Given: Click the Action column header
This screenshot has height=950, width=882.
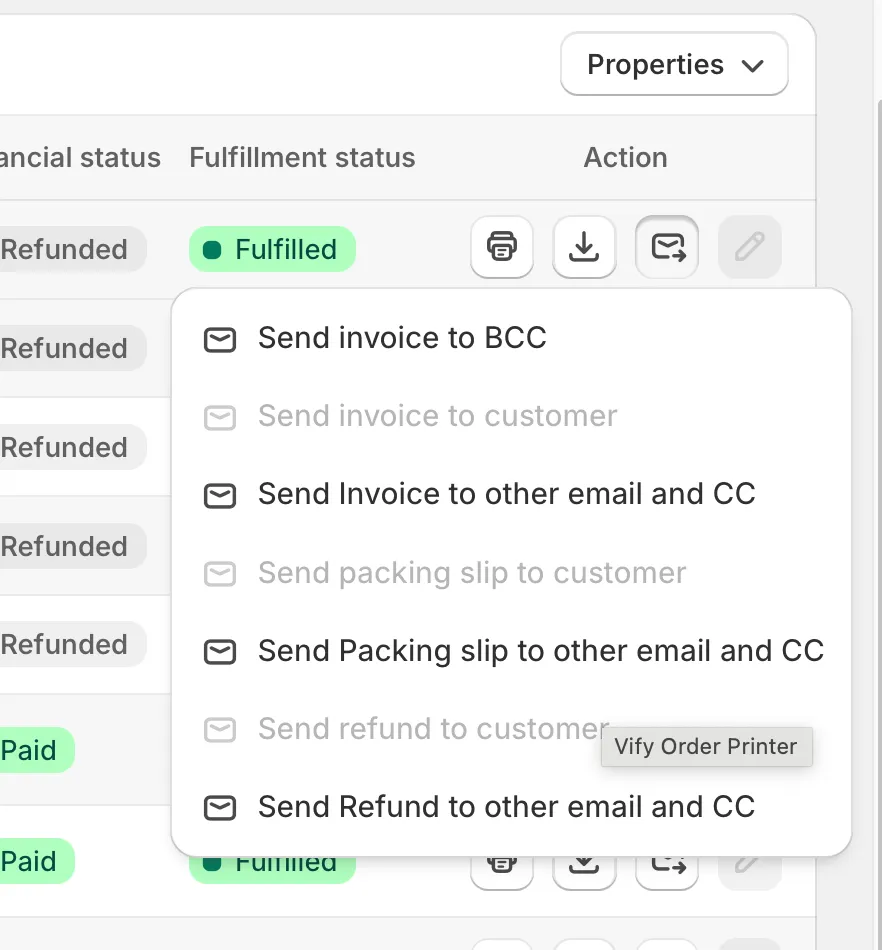Looking at the screenshot, I should click(625, 157).
